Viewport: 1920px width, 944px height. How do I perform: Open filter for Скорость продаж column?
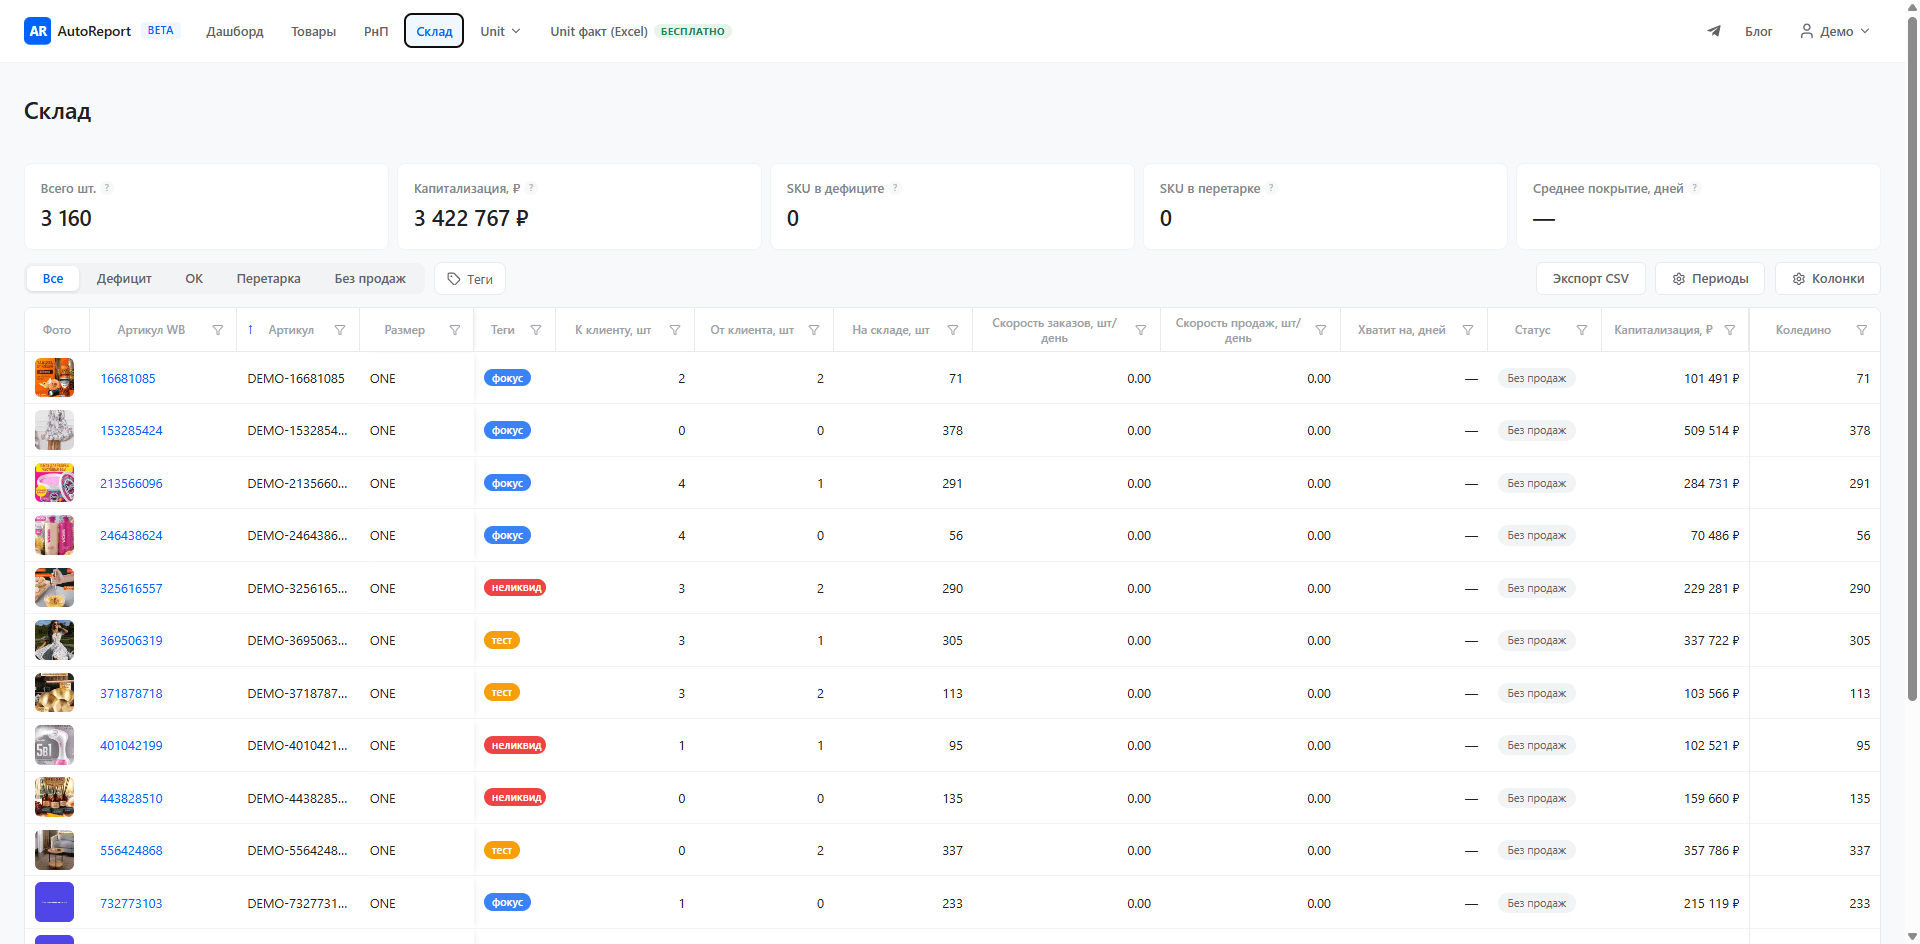coord(1321,330)
